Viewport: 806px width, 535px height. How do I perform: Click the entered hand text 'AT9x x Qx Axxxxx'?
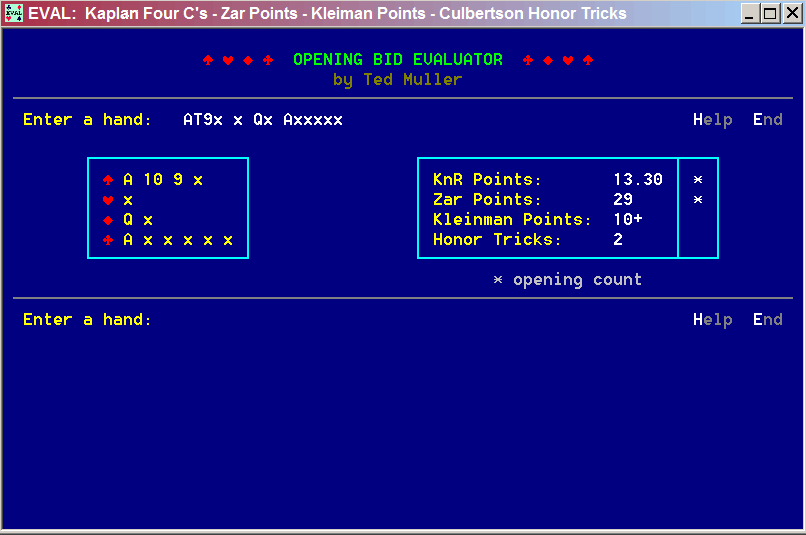click(x=262, y=120)
